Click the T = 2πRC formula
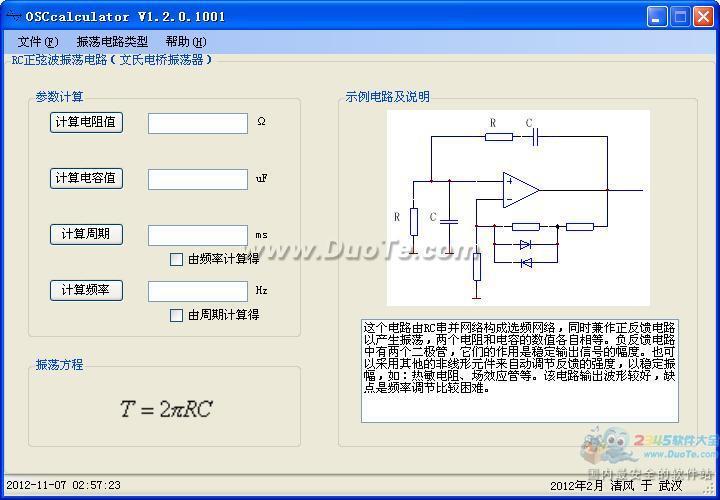720x500 pixels. [x=167, y=409]
